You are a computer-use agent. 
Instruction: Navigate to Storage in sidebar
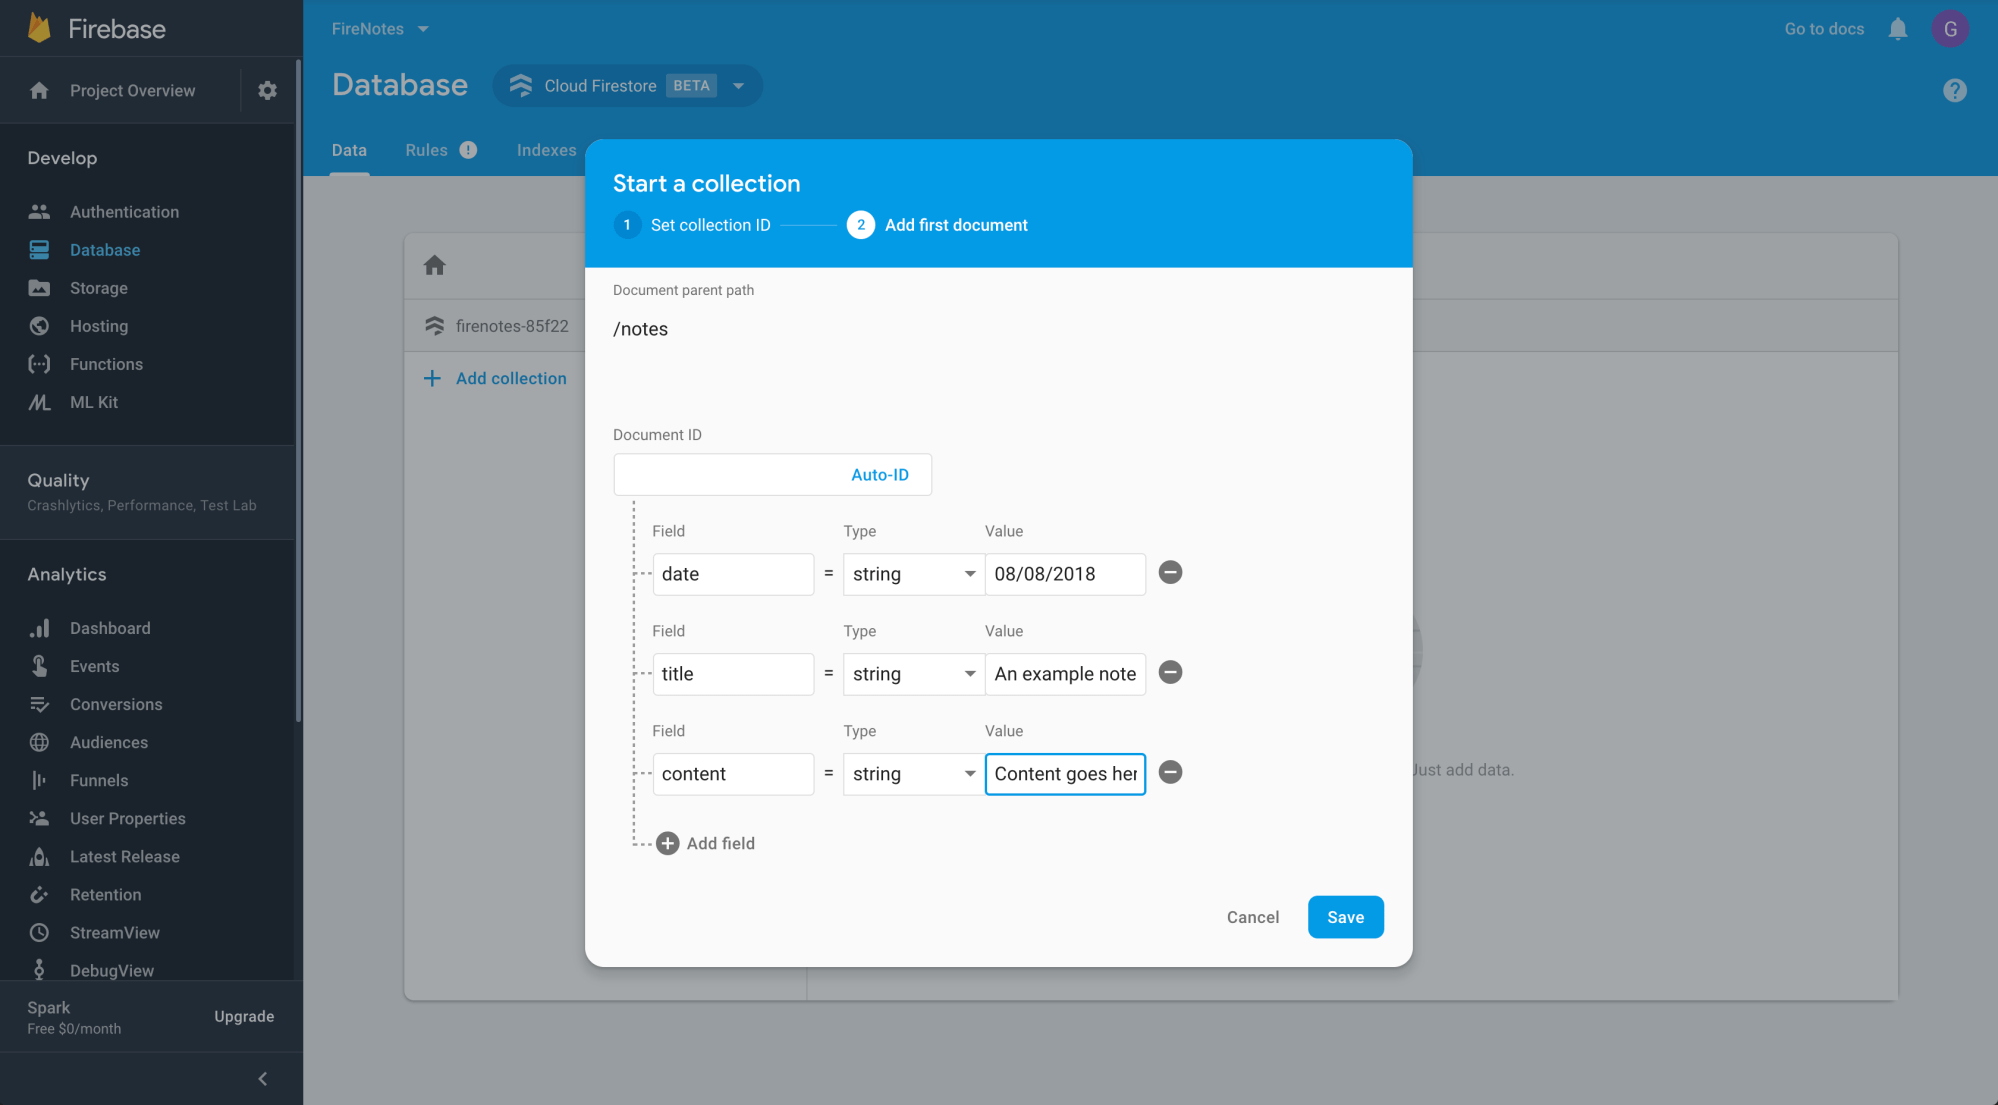[98, 287]
